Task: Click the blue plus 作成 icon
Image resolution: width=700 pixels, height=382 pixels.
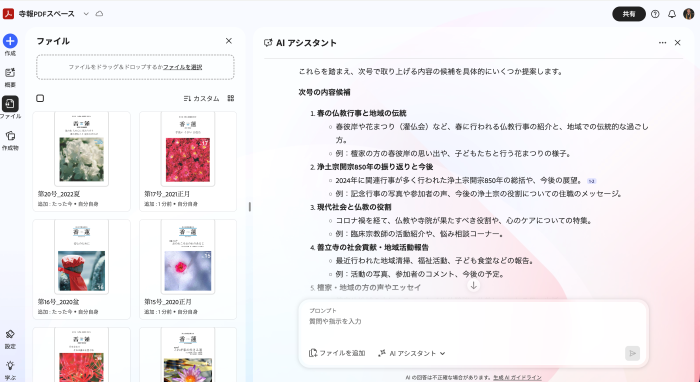Action: [x=10, y=41]
